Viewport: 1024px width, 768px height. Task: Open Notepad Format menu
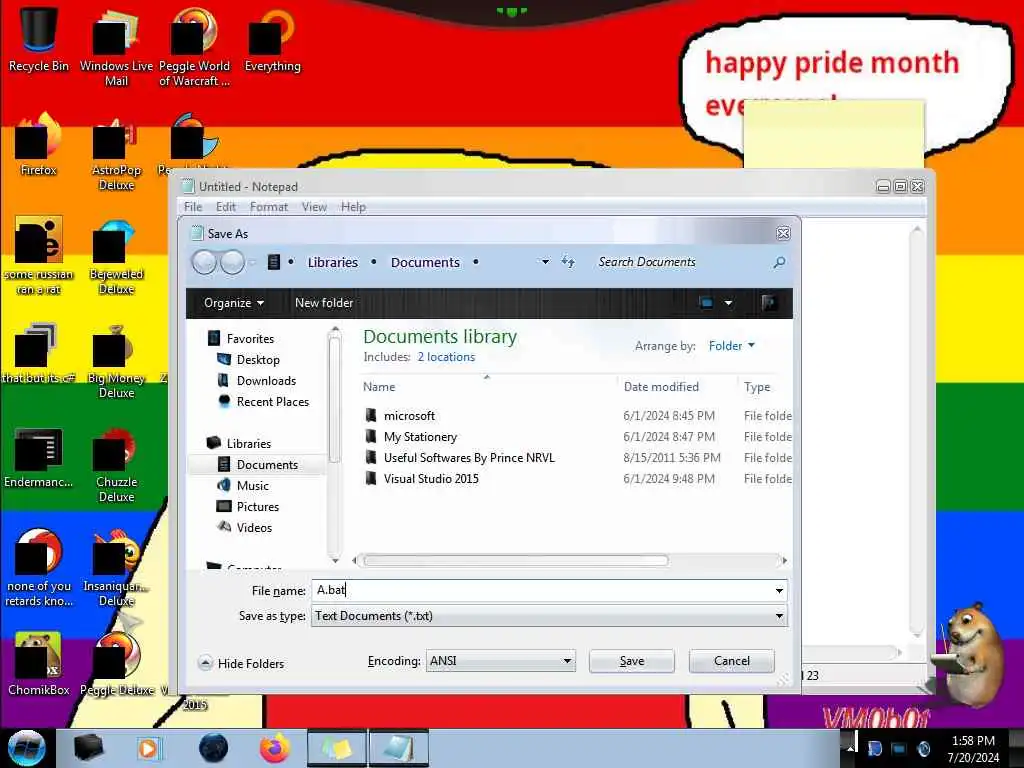point(268,207)
